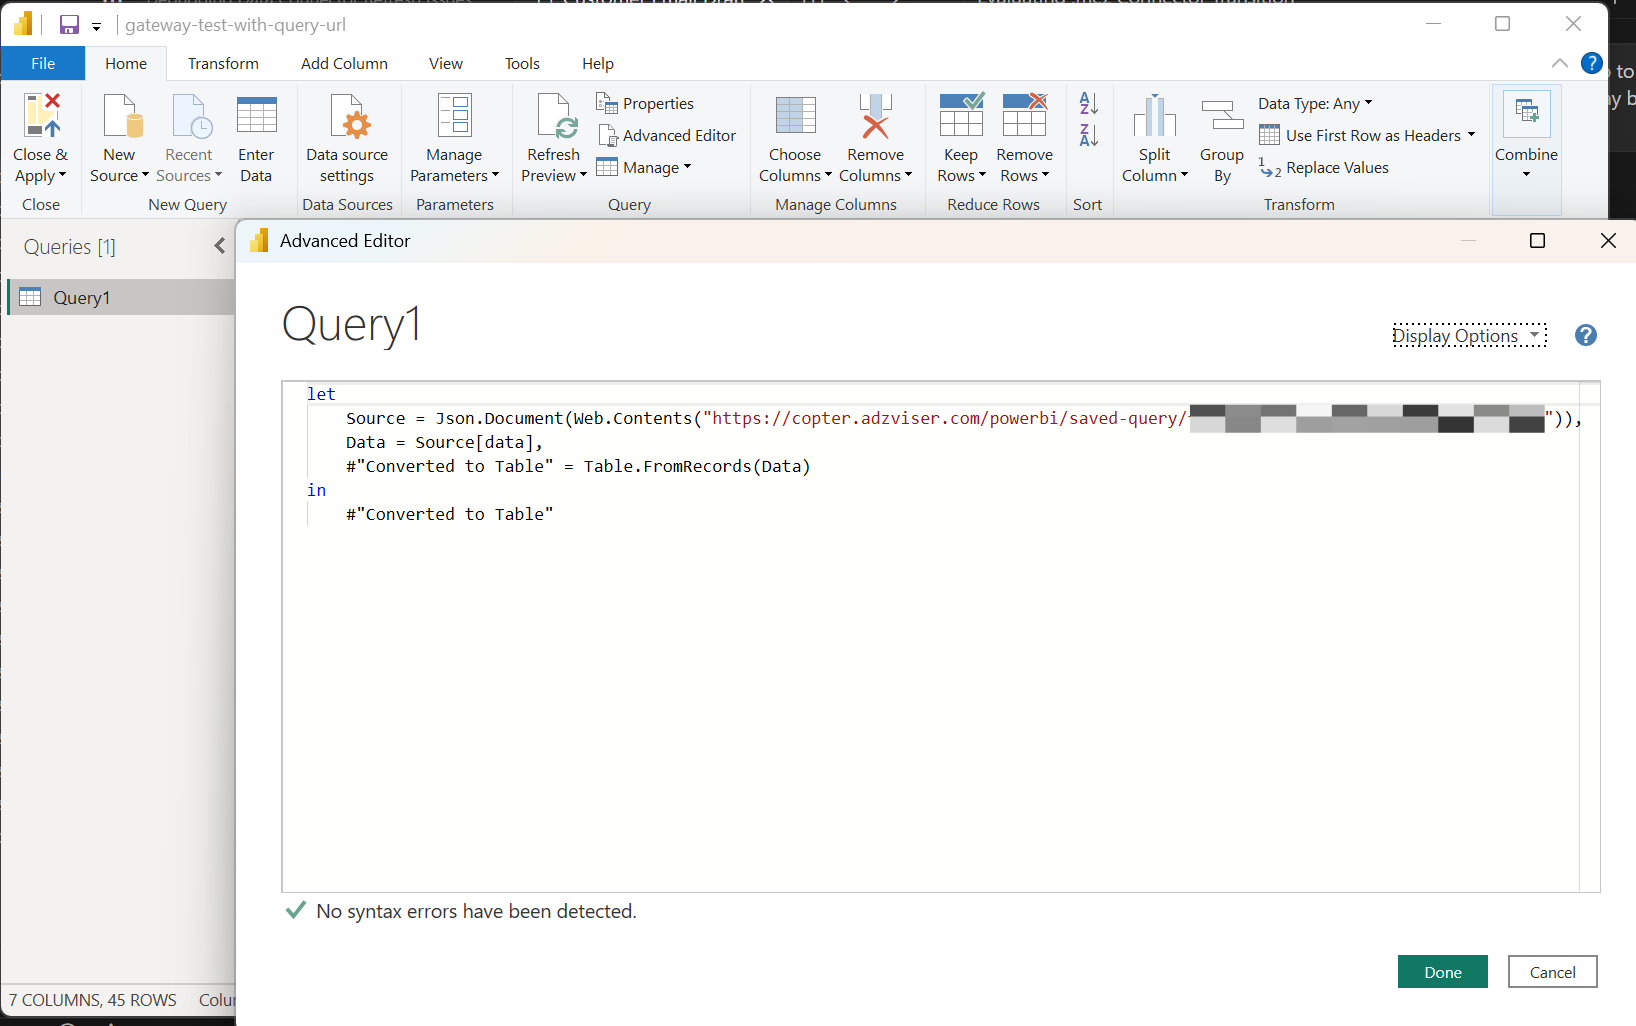Click Remove Columns icon
The image size is (1636, 1026).
click(x=875, y=115)
